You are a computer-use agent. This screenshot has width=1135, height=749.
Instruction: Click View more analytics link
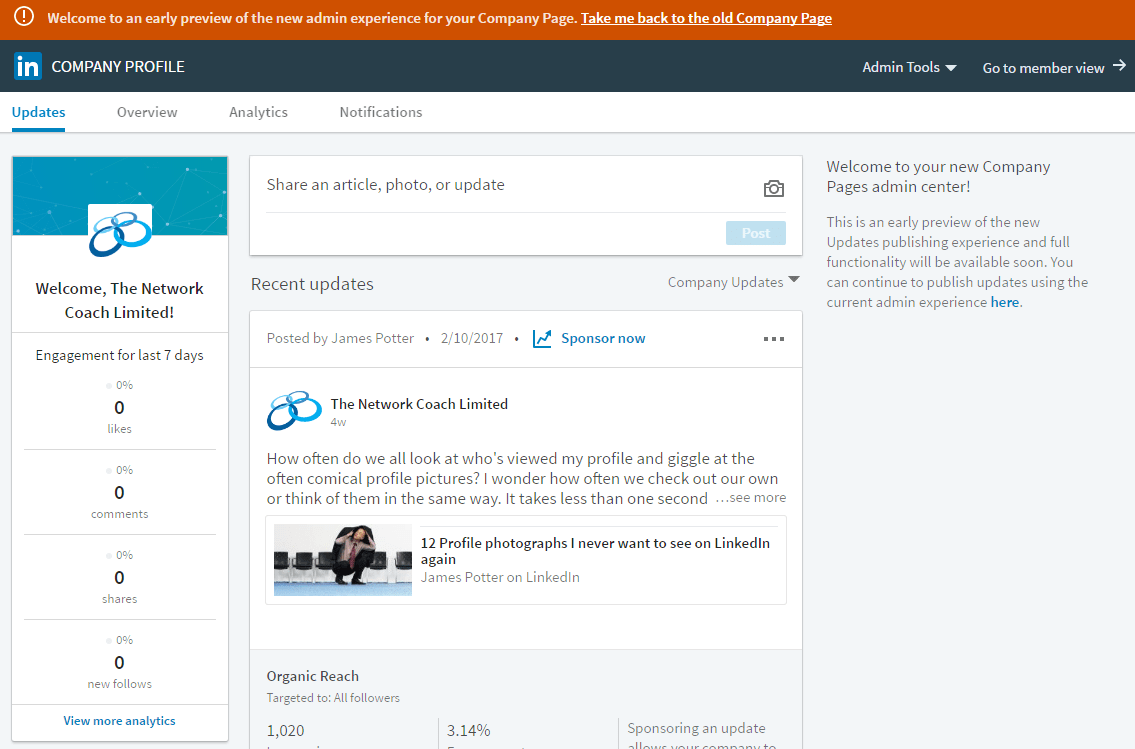[119, 721]
